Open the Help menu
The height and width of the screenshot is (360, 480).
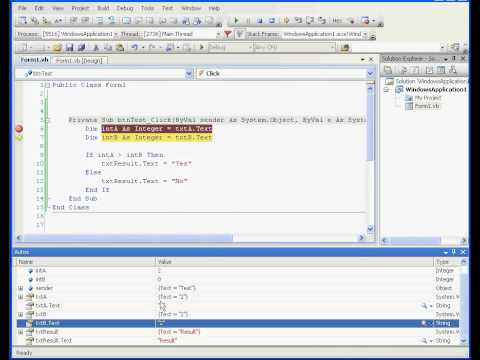[x=214, y=8]
